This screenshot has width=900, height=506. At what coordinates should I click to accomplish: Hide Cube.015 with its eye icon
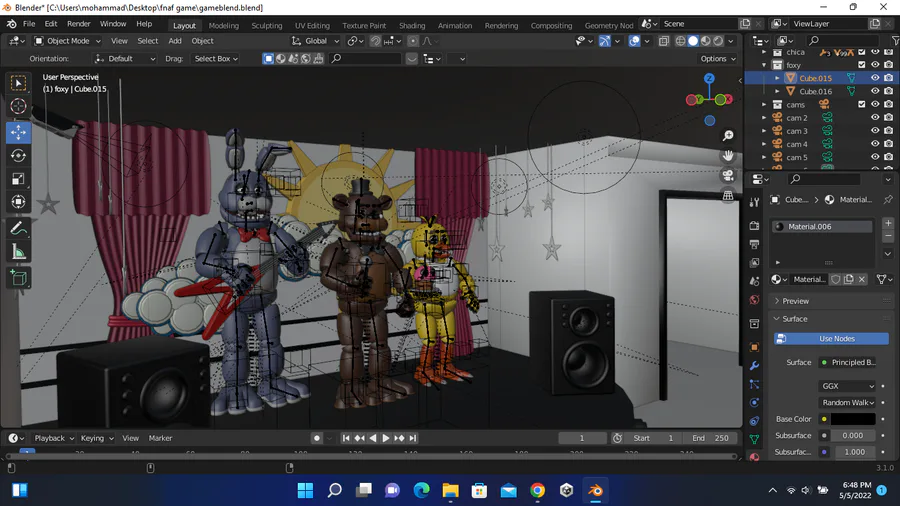click(875, 78)
